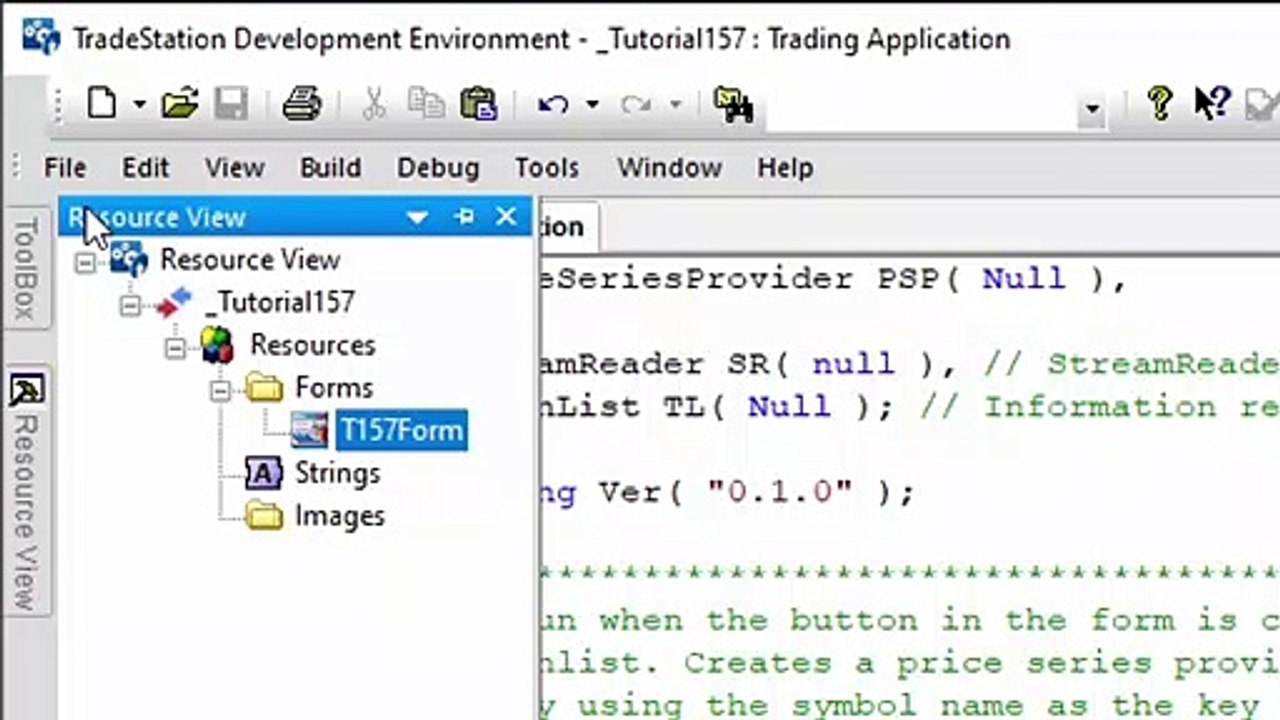This screenshot has width=1280, height=720.
Task: Select the T157Form tree item
Action: pyautogui.click(x=401, y=431)
